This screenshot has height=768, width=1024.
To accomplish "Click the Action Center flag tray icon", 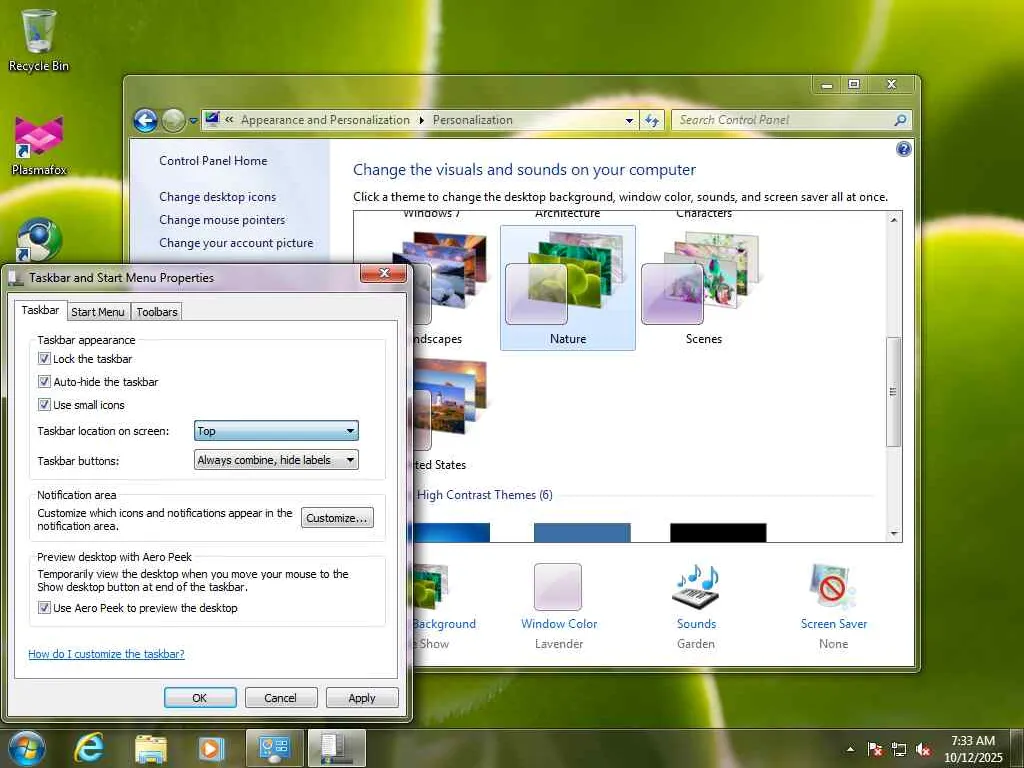I will [875, 749].
